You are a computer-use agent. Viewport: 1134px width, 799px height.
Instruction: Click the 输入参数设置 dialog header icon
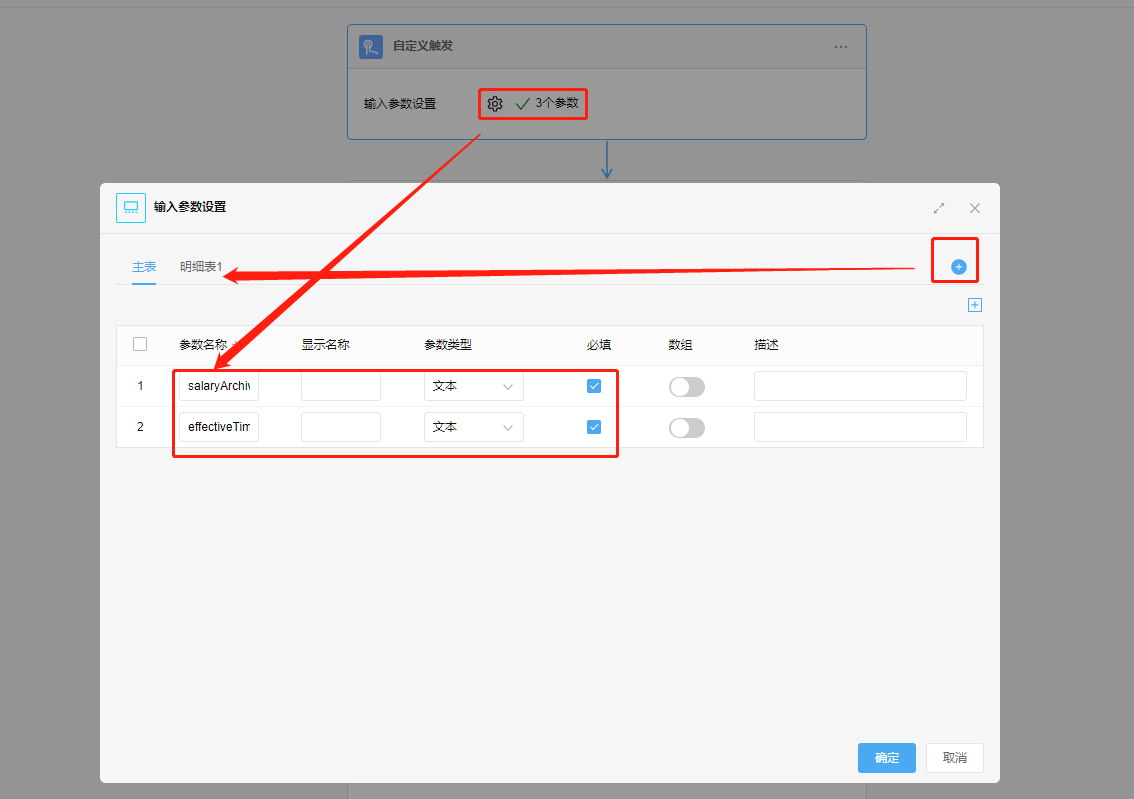click(131, 208)
